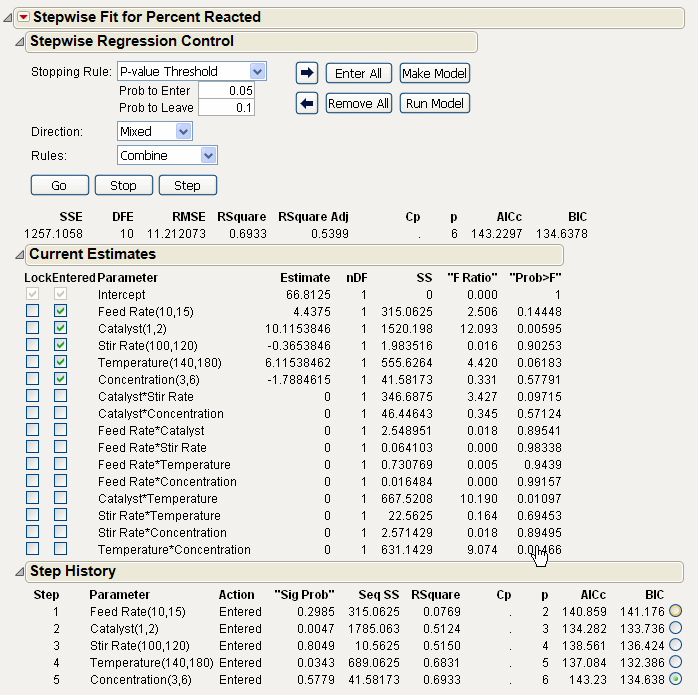This screenshot has height=695, width=698.
Task: Check Entered box for Catalyst*Temperature
Action: [61, 498]
